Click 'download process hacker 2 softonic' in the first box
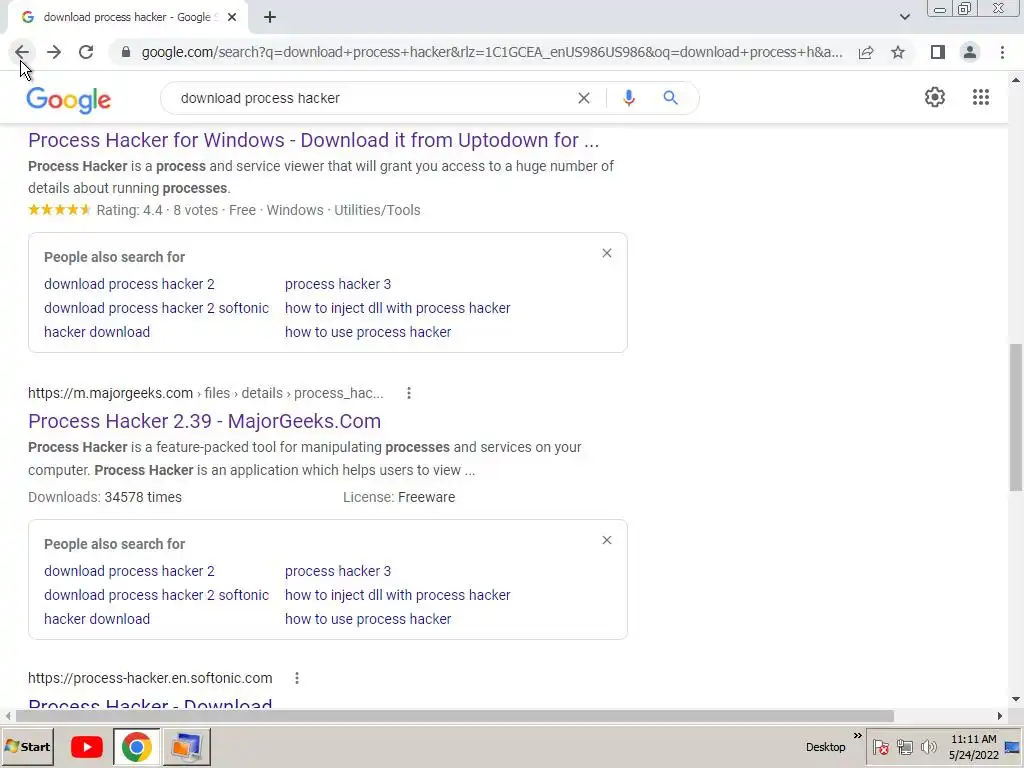Viewport: 1024px width, 768px height. 156,308
